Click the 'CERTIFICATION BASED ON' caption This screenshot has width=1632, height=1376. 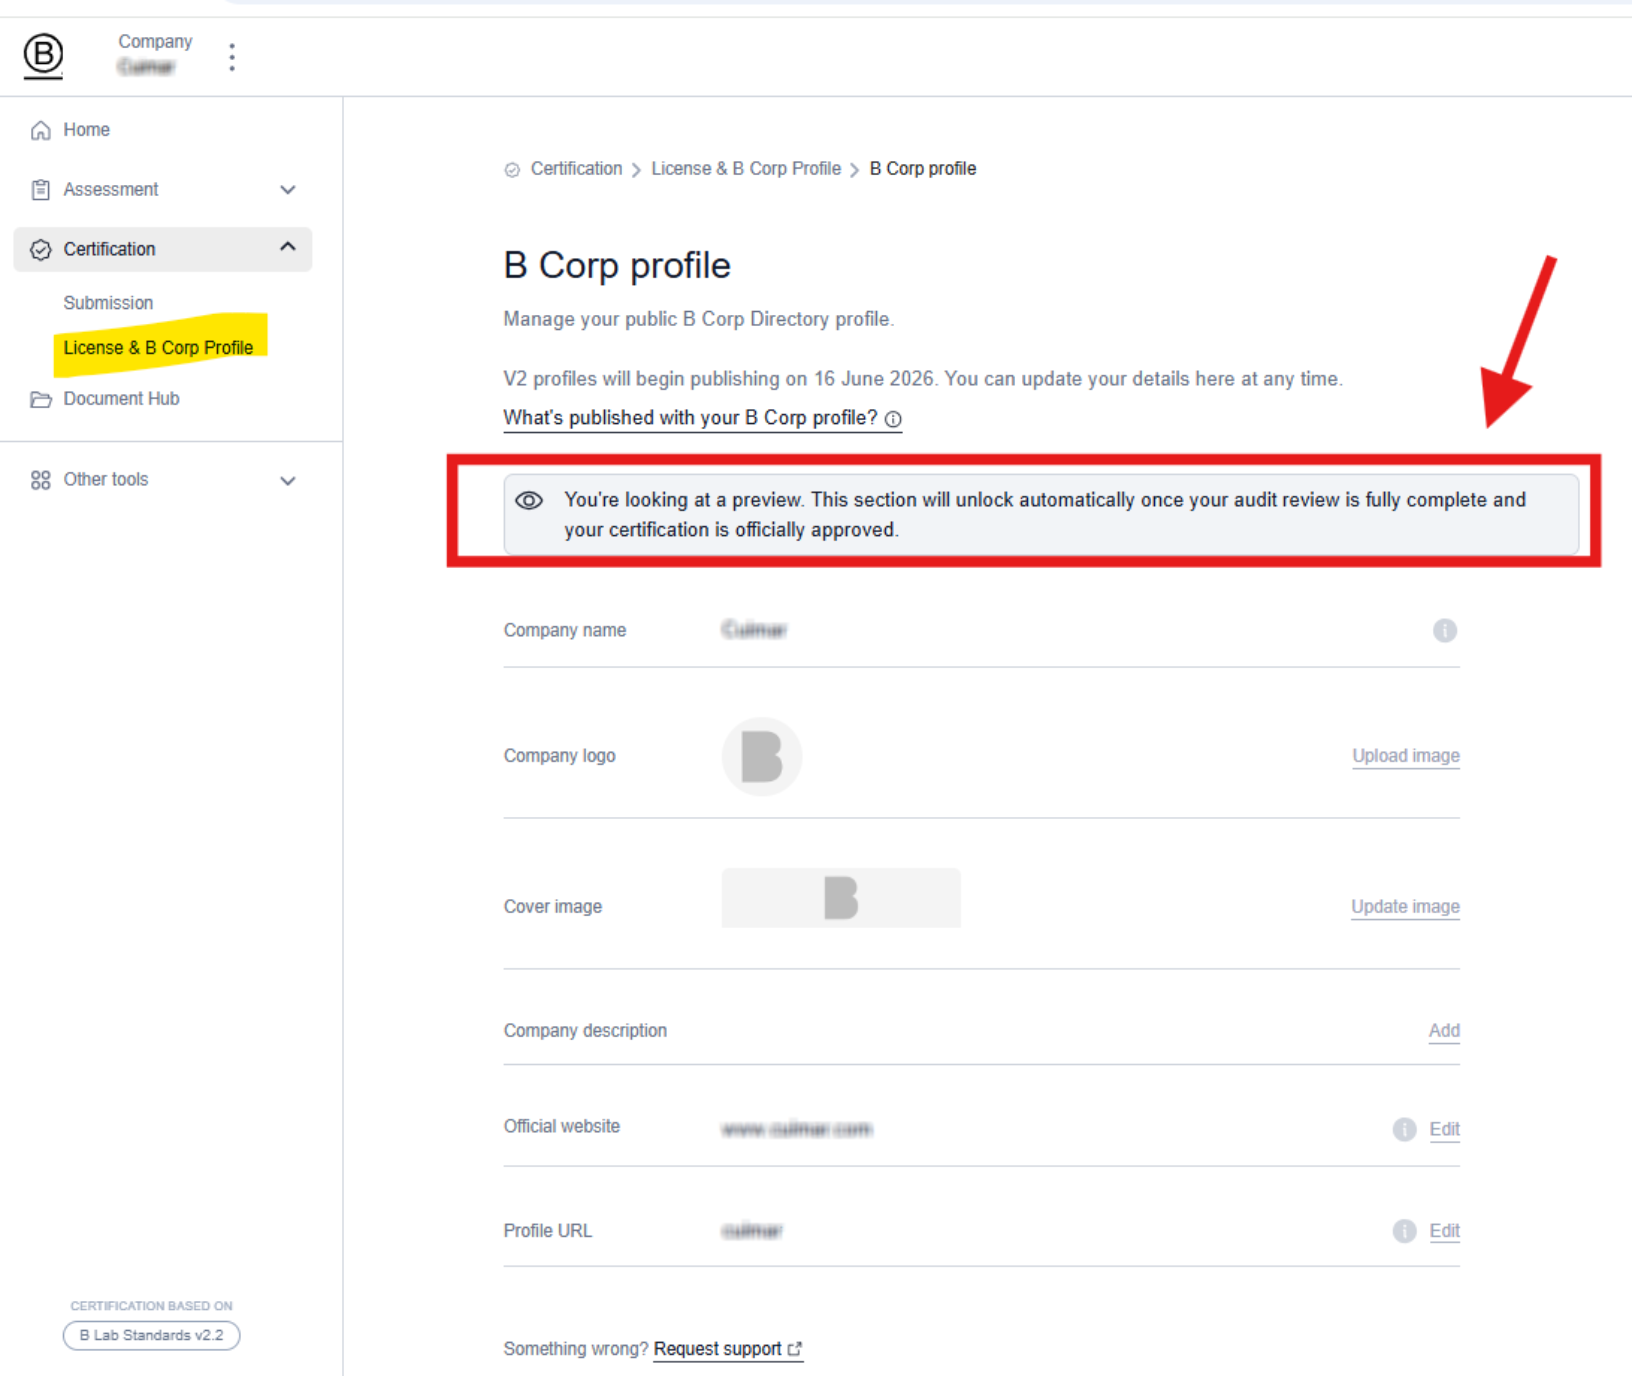[x=151, y=1306]
